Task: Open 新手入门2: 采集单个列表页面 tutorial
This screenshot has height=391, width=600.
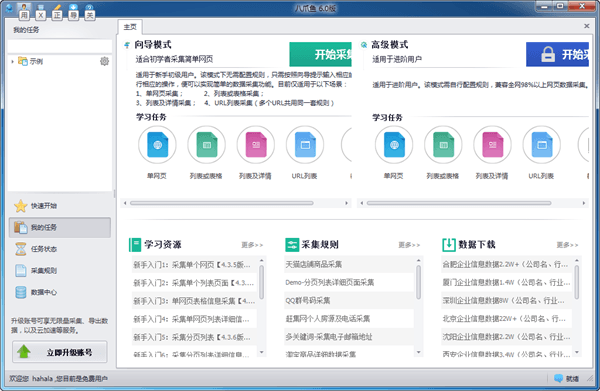Action: coord(194,283)
